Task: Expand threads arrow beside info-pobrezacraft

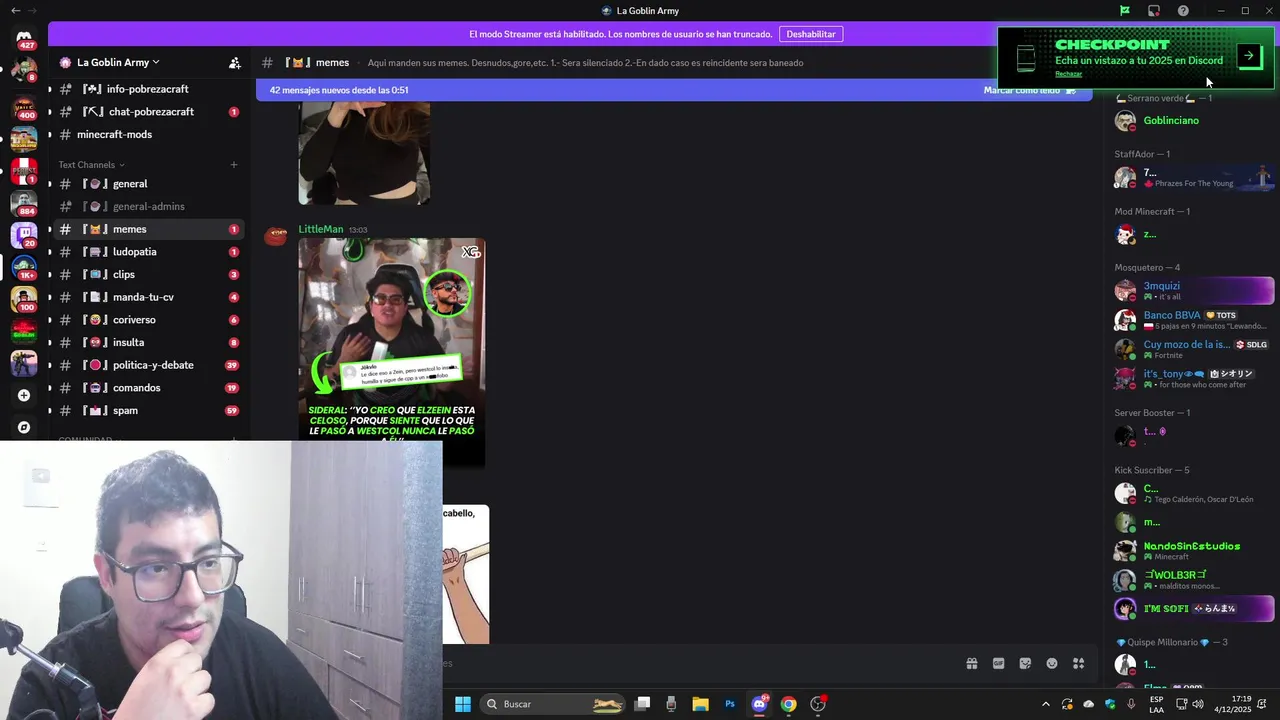Action: (x=50, y=89)
